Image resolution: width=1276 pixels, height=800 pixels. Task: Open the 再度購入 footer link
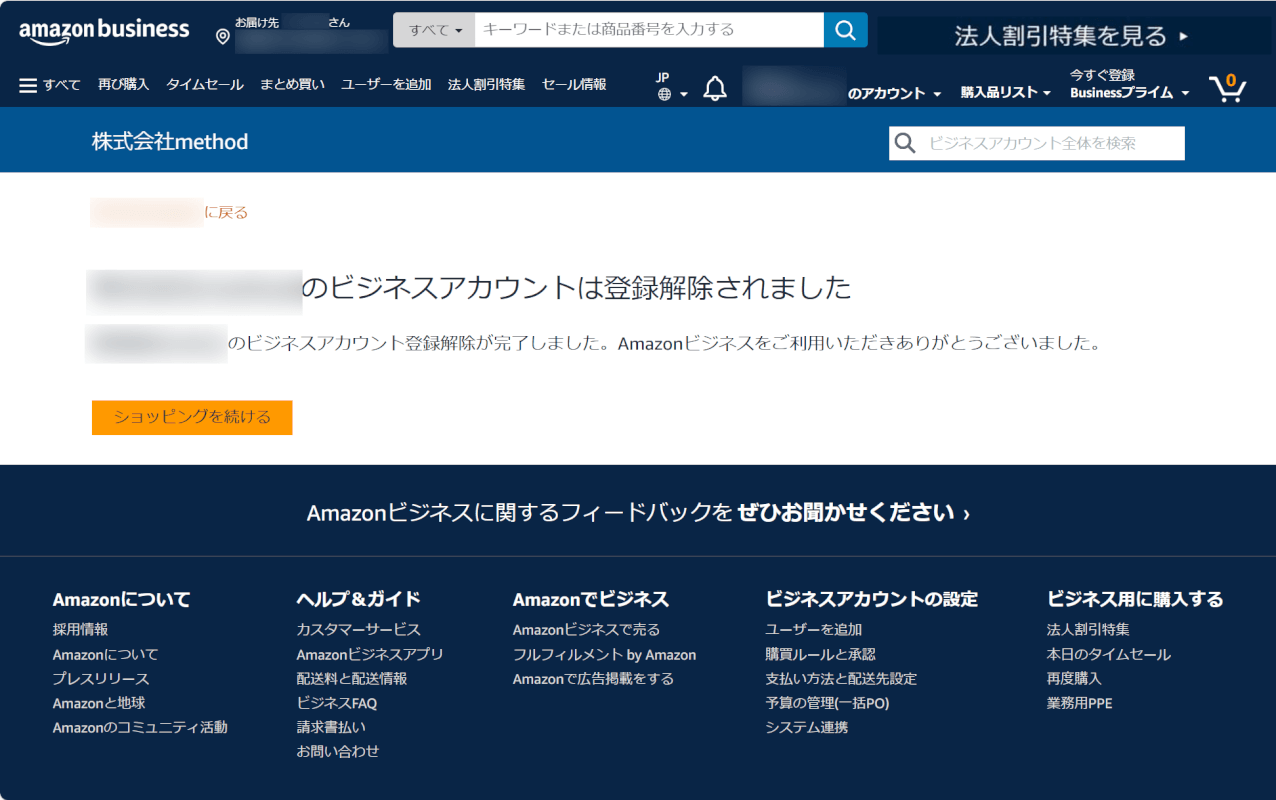click(x=1074, y=679)
